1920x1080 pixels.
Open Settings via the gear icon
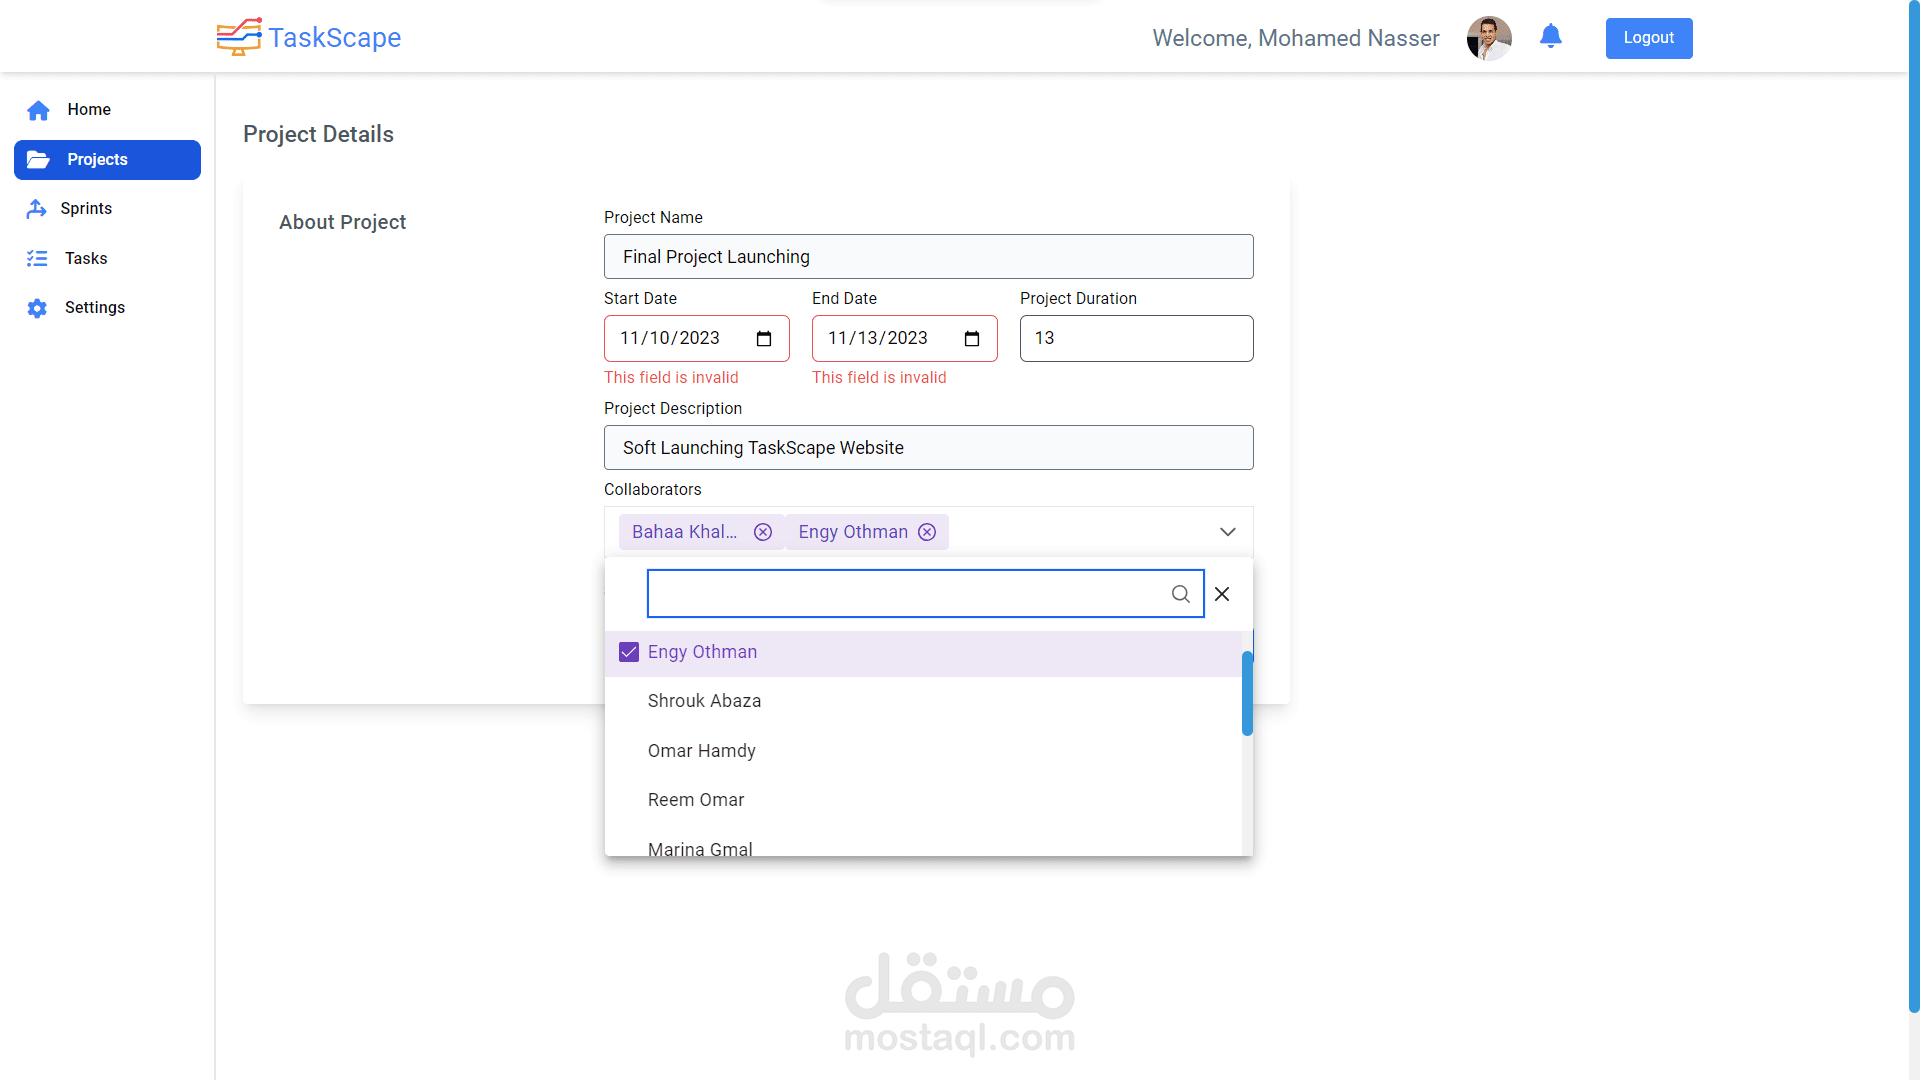(x=37, y=308)
